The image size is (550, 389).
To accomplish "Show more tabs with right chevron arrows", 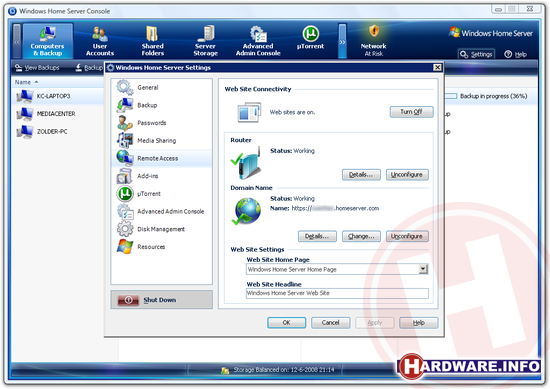I will tap(342, 41).
